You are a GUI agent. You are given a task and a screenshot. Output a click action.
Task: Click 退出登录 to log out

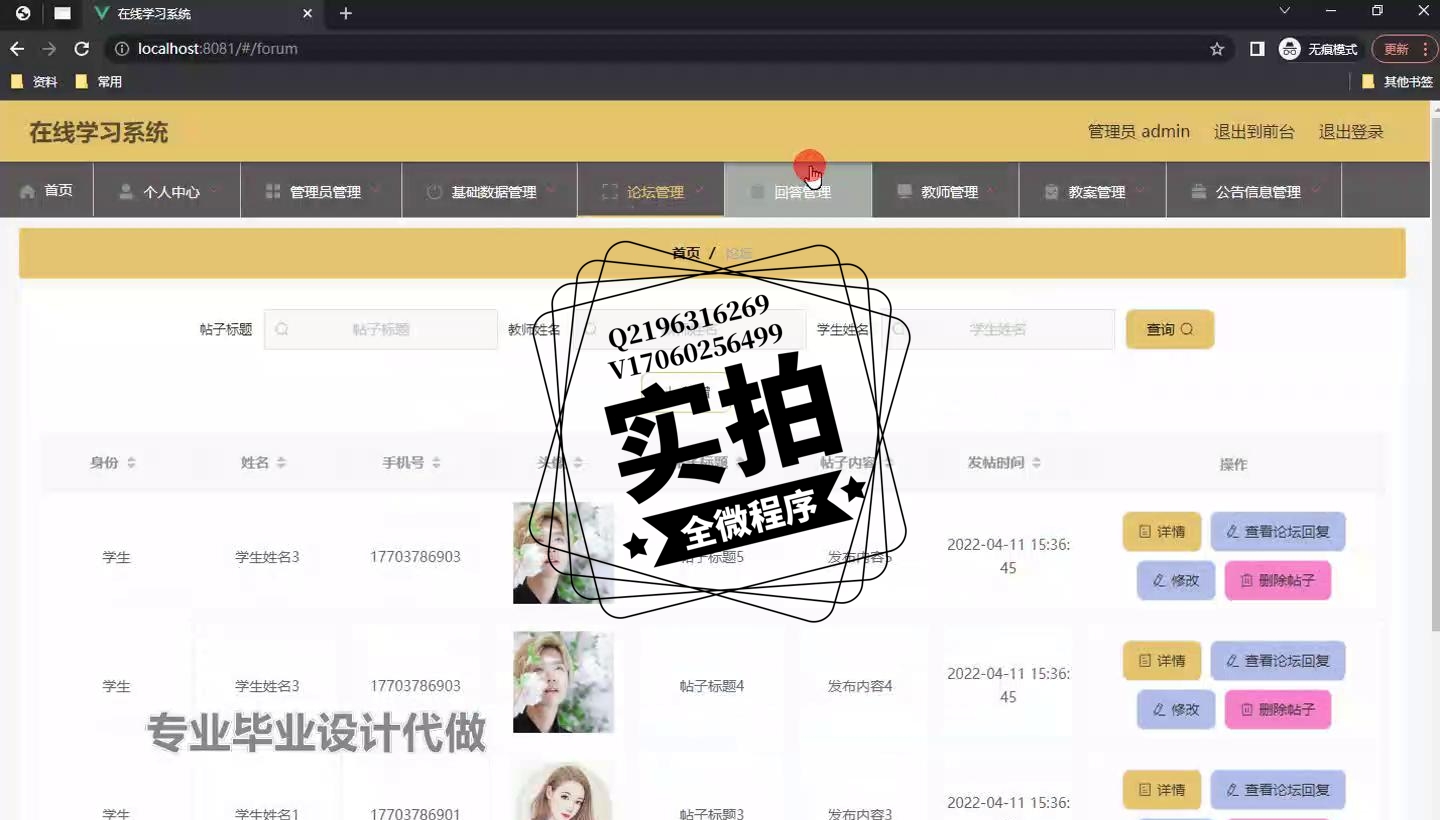[1351, 132]
